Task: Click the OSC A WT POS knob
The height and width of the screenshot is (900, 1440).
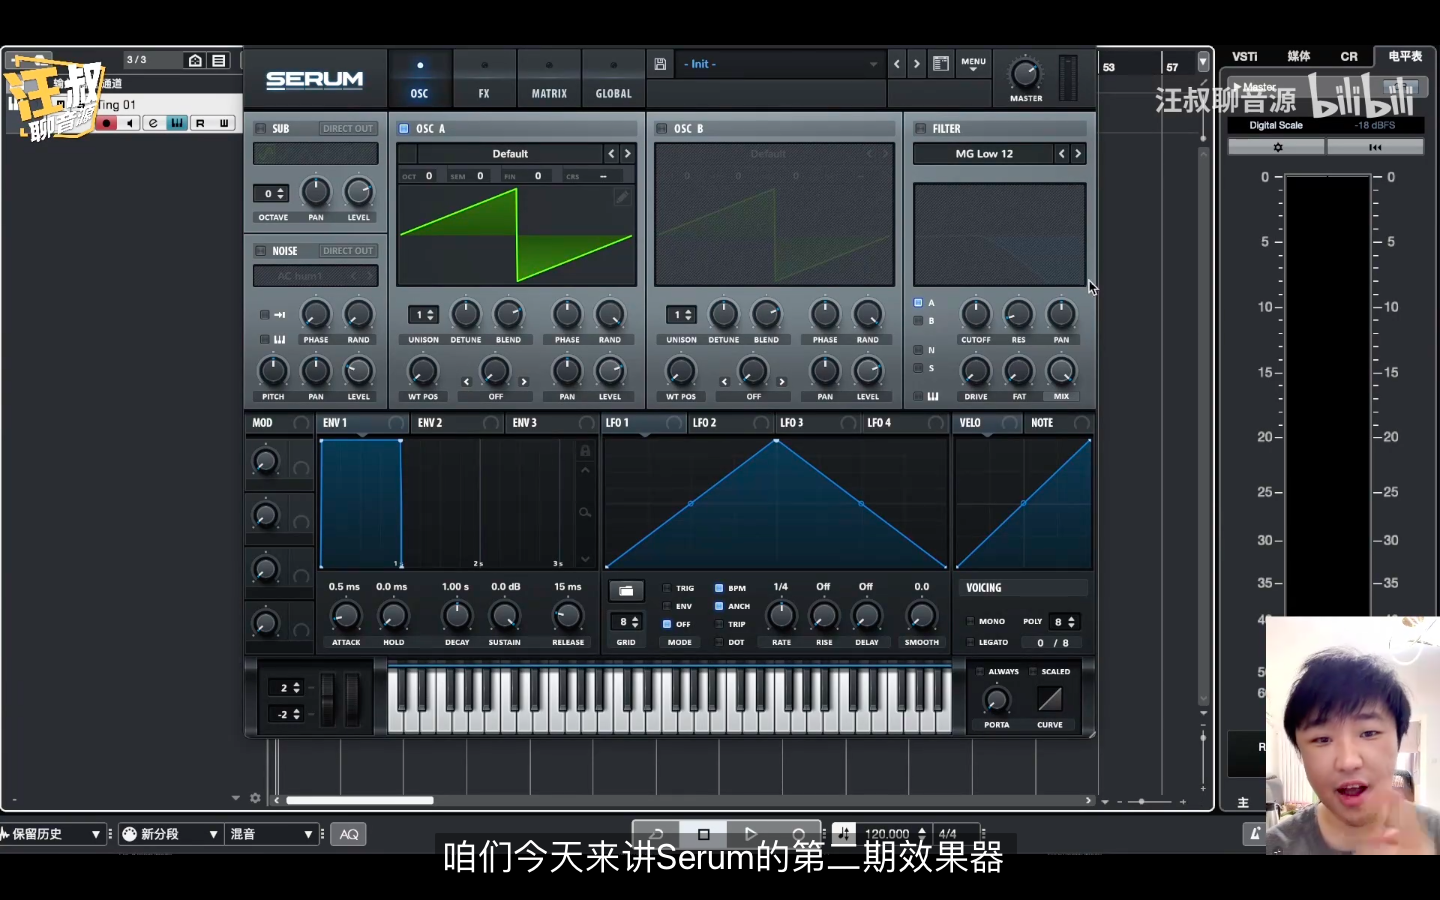Action: 423,371
